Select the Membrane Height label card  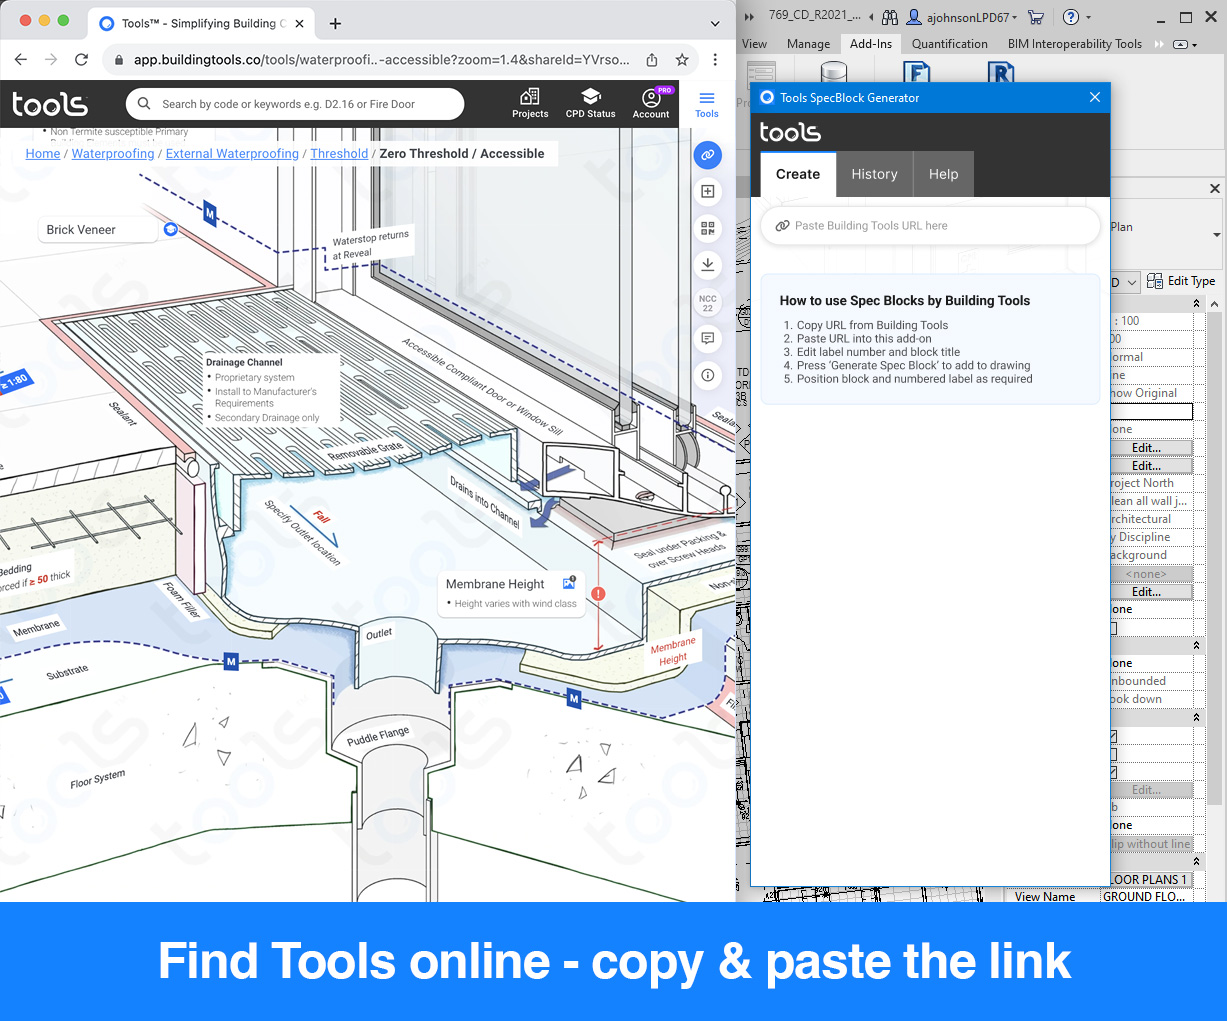click(x=511, y=592)
